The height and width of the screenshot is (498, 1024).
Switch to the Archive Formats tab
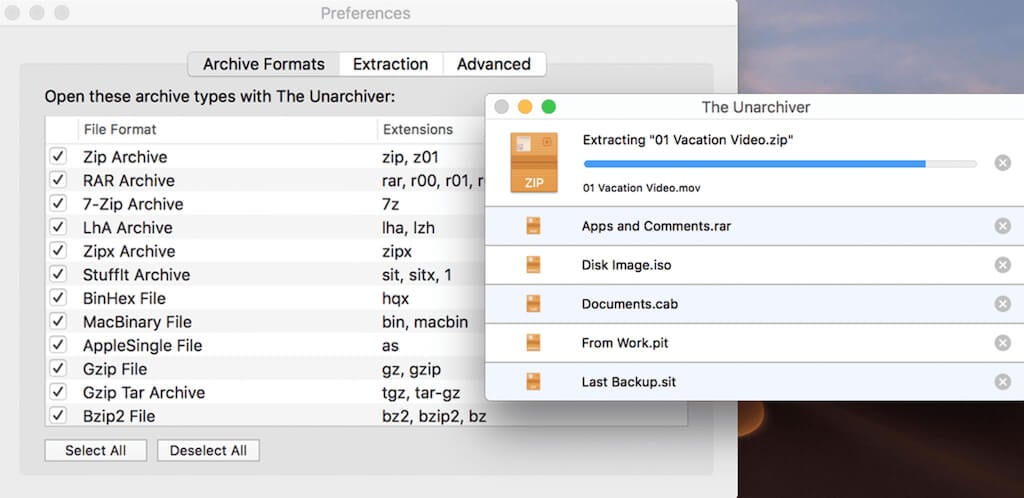pos(264,64)
